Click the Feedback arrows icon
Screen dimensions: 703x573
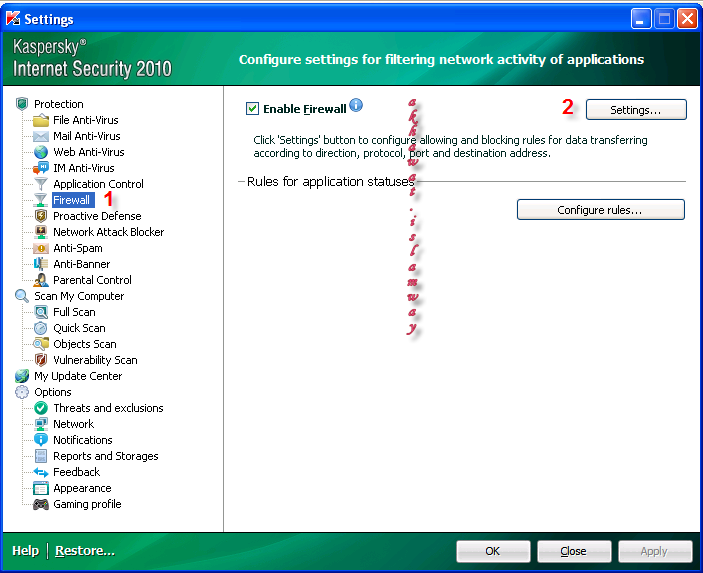click(x=41, y=472)
